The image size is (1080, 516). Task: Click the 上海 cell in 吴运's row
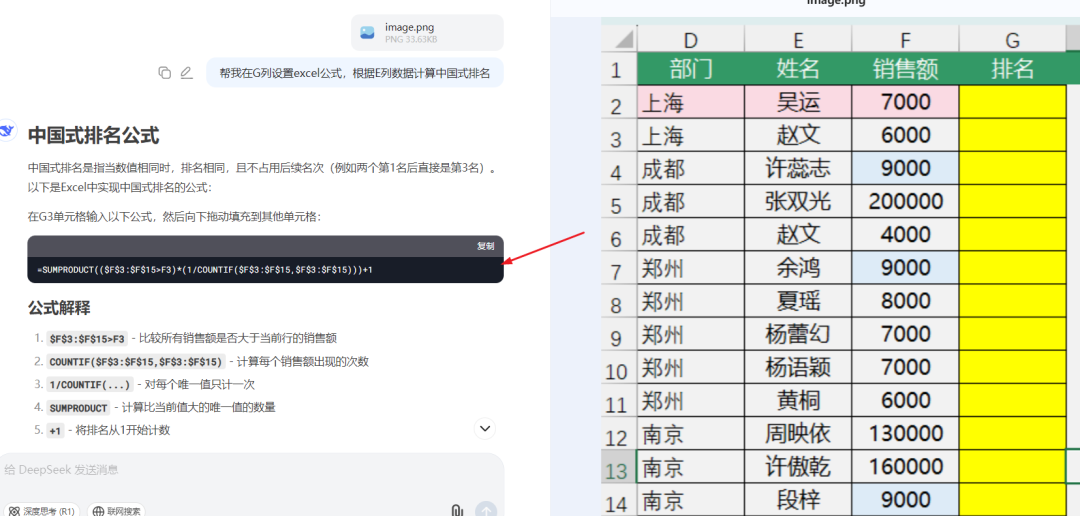[x=691, y=102]
